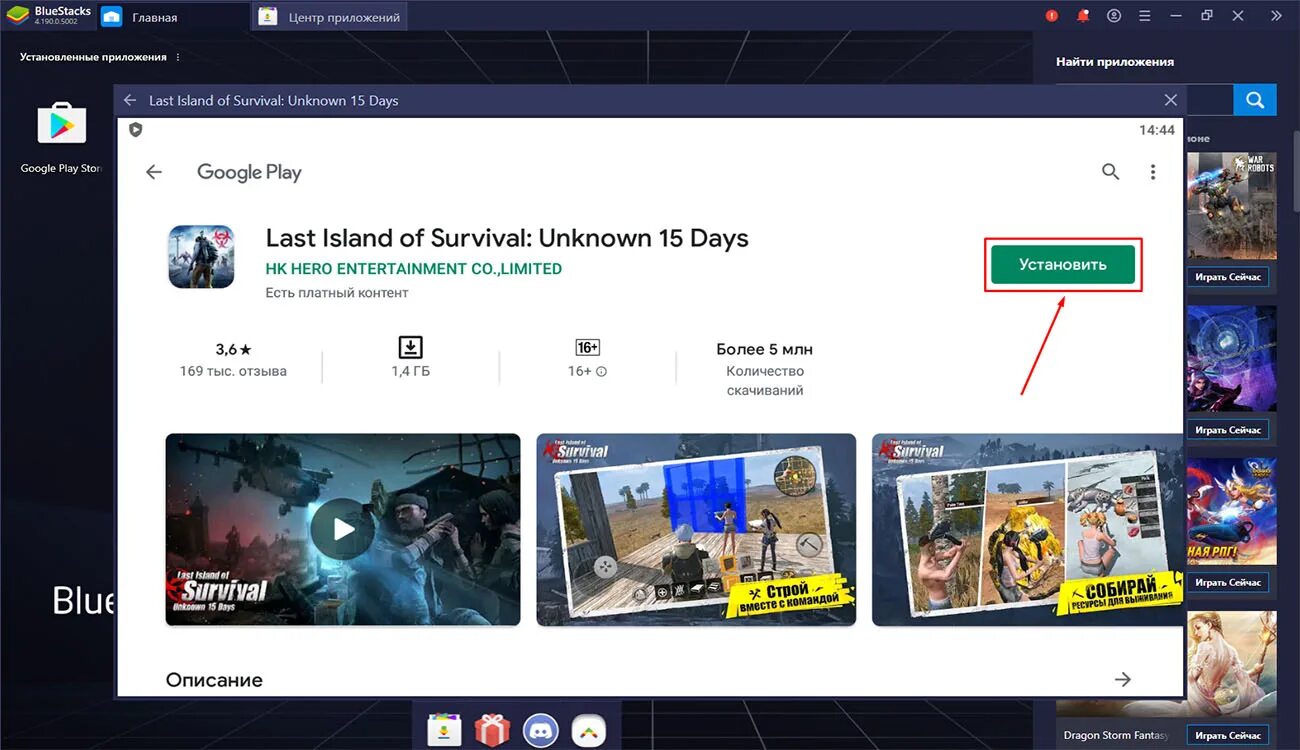Click the 16+ age rating badge
The height and width of the screenshot is (750, 1300).
click(587, 347)
